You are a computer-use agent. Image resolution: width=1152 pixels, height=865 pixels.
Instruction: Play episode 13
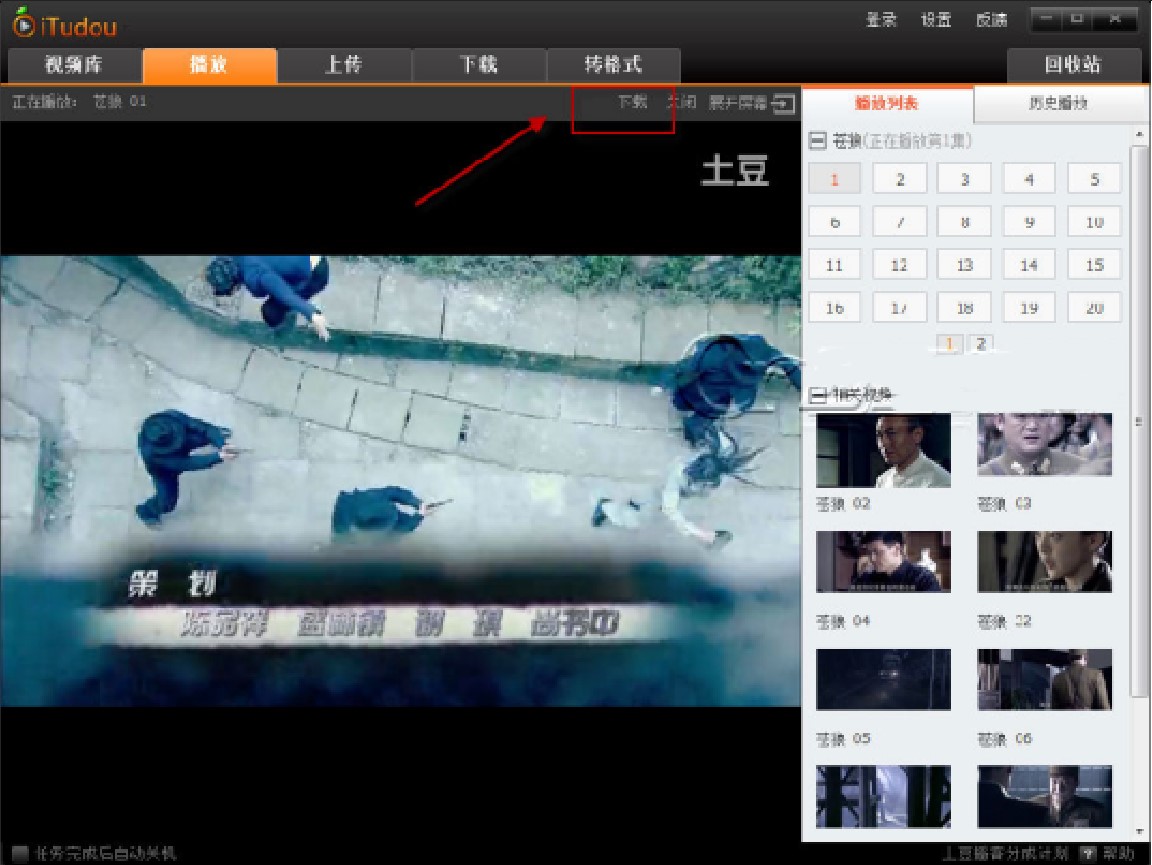coord(965,265)
